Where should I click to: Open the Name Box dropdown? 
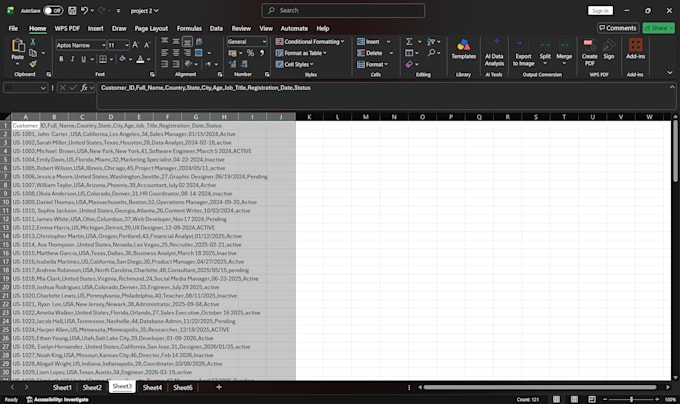[x=43, y=88]
